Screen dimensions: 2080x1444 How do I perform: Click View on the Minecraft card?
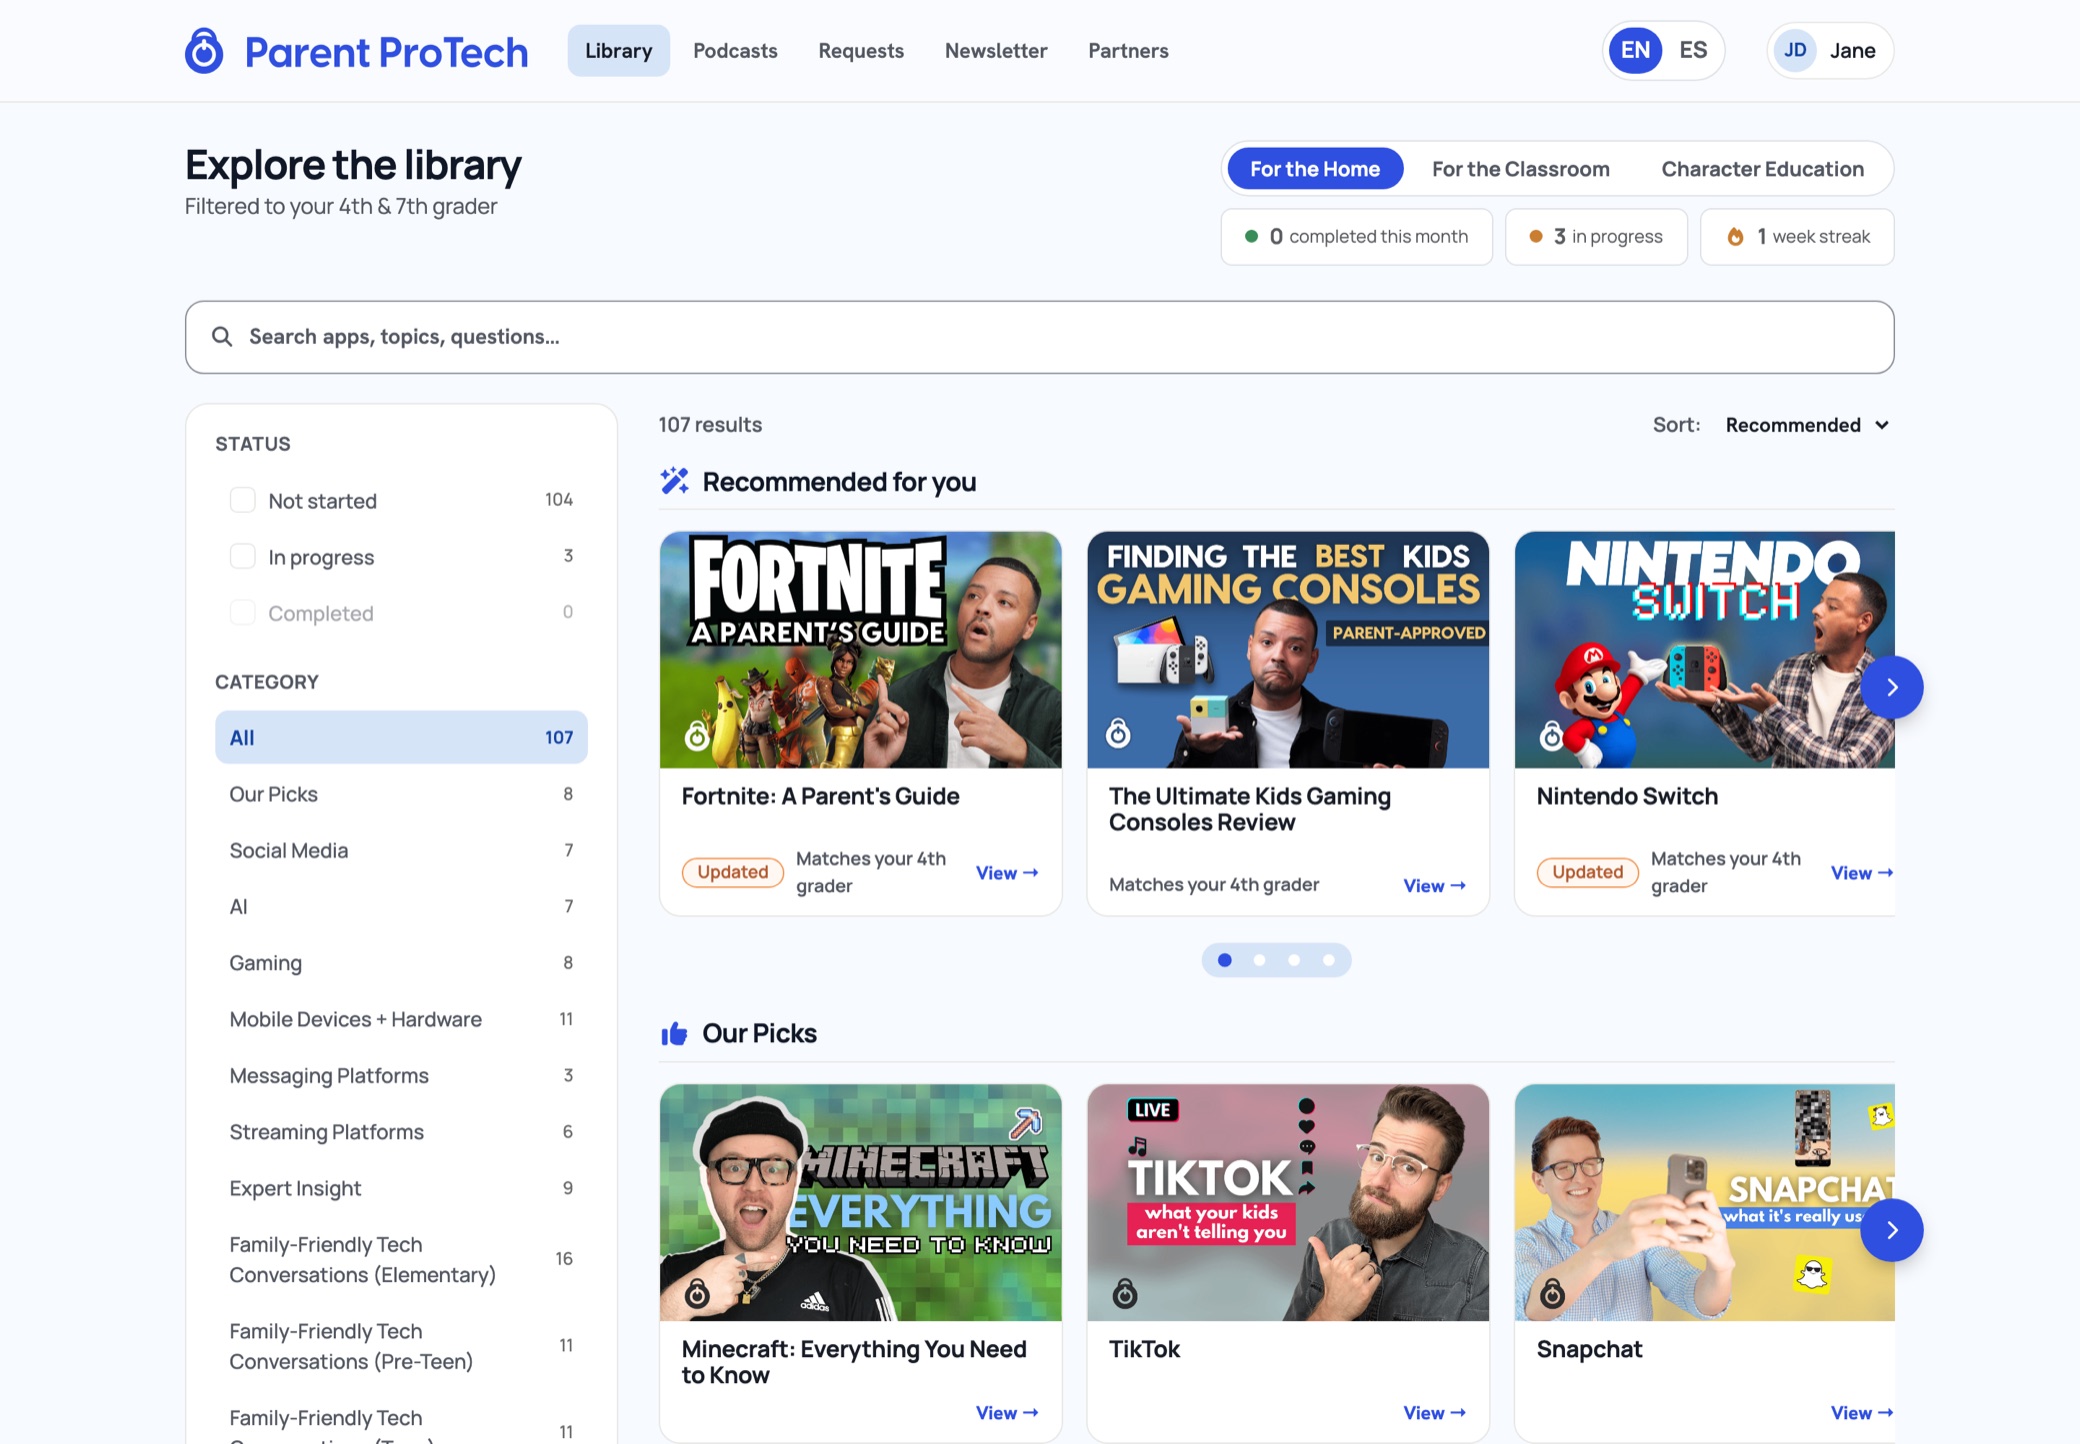pos(1007,1413)
